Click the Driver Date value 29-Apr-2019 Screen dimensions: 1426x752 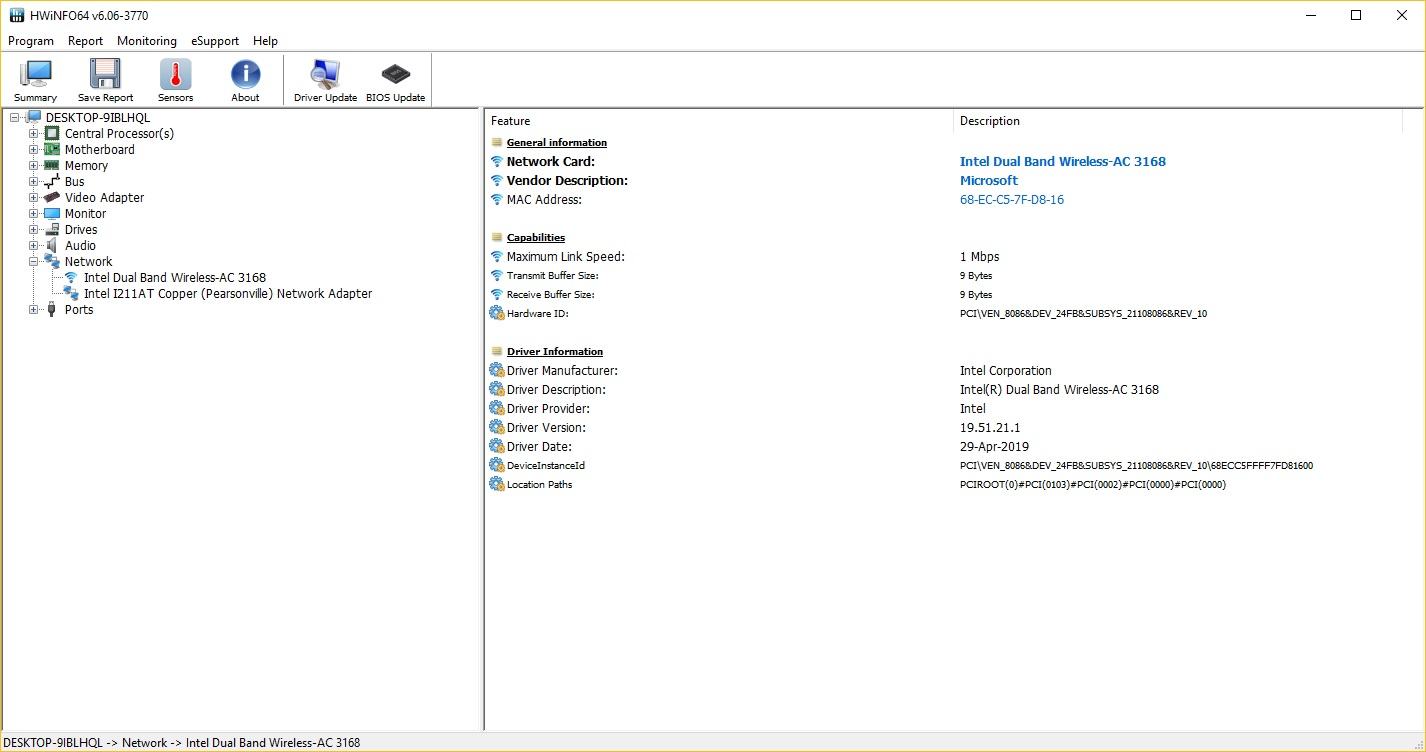[994, 446]
